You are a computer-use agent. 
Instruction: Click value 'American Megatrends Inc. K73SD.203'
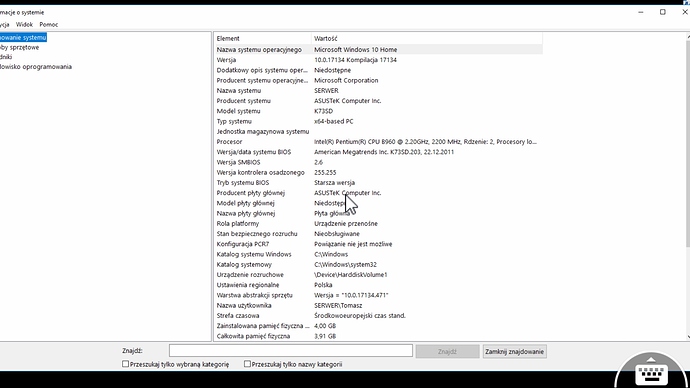pos(384,152)
